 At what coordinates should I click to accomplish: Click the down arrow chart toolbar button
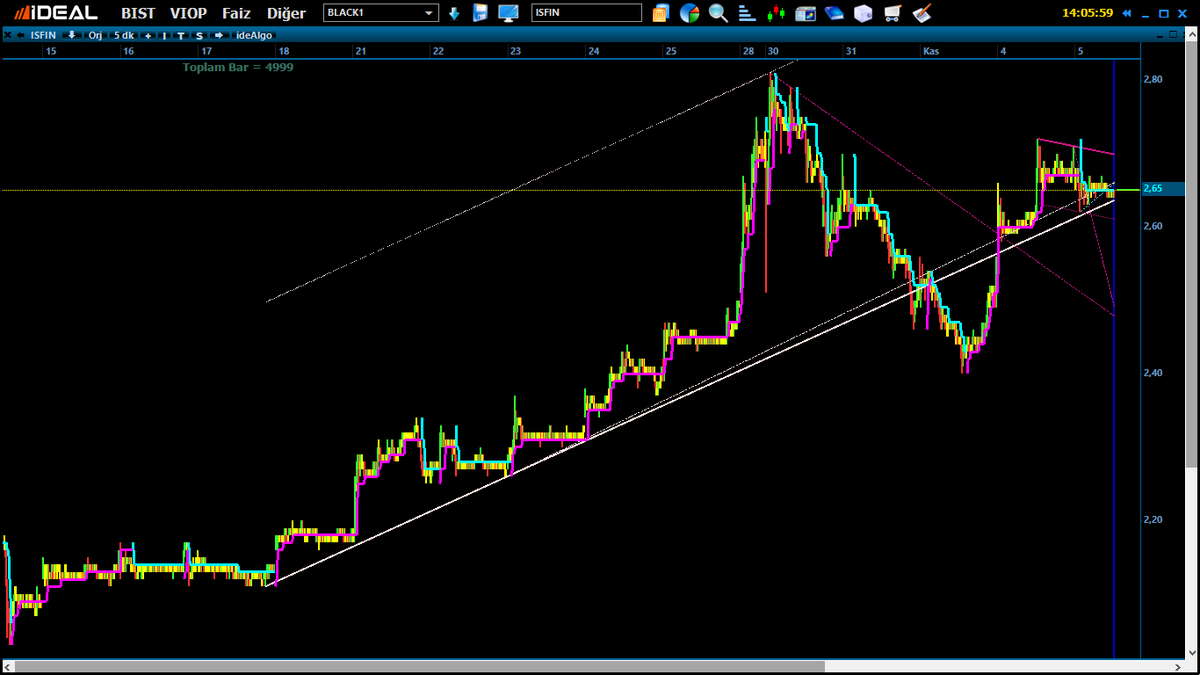(72, 35)
